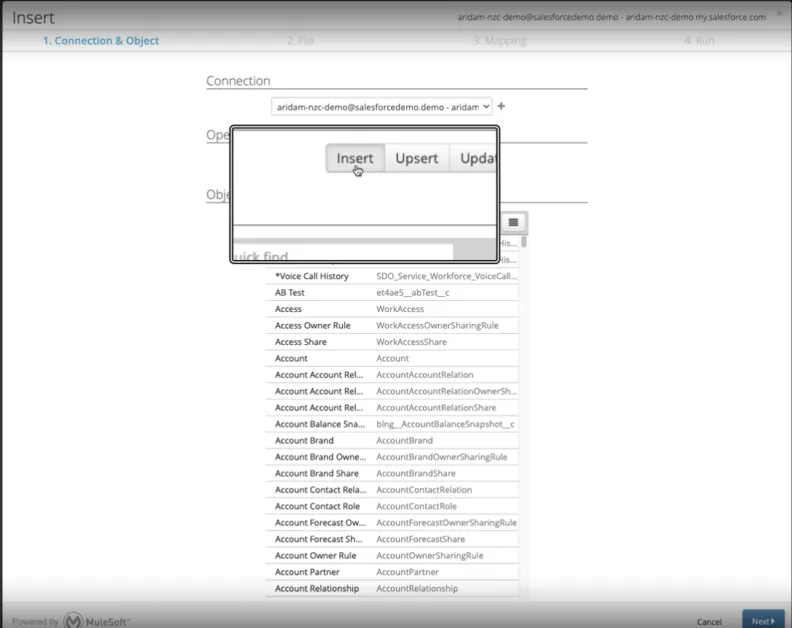Click the object list scrollbar
The width and height of the screenshot is (792, 628).
(x=524, y=241)
